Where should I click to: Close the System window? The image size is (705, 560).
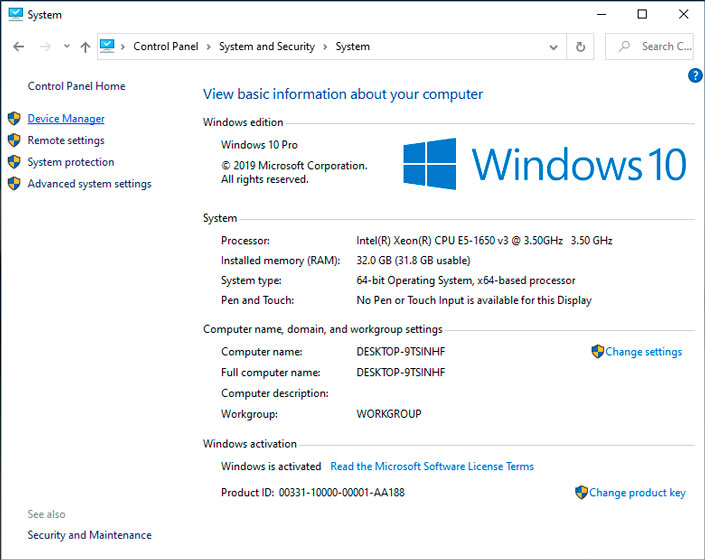pyautogui.click(x=683, y=14)
